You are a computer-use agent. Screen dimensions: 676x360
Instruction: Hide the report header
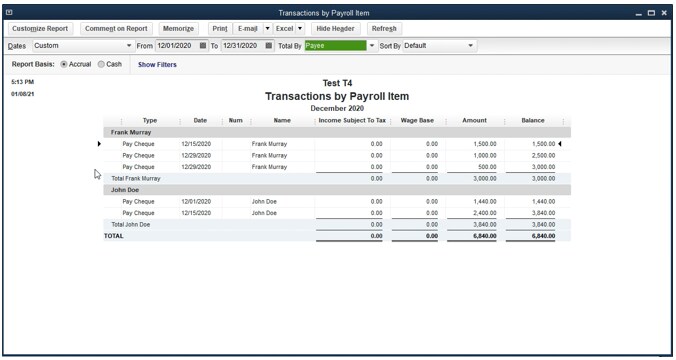tap(335, 28)
